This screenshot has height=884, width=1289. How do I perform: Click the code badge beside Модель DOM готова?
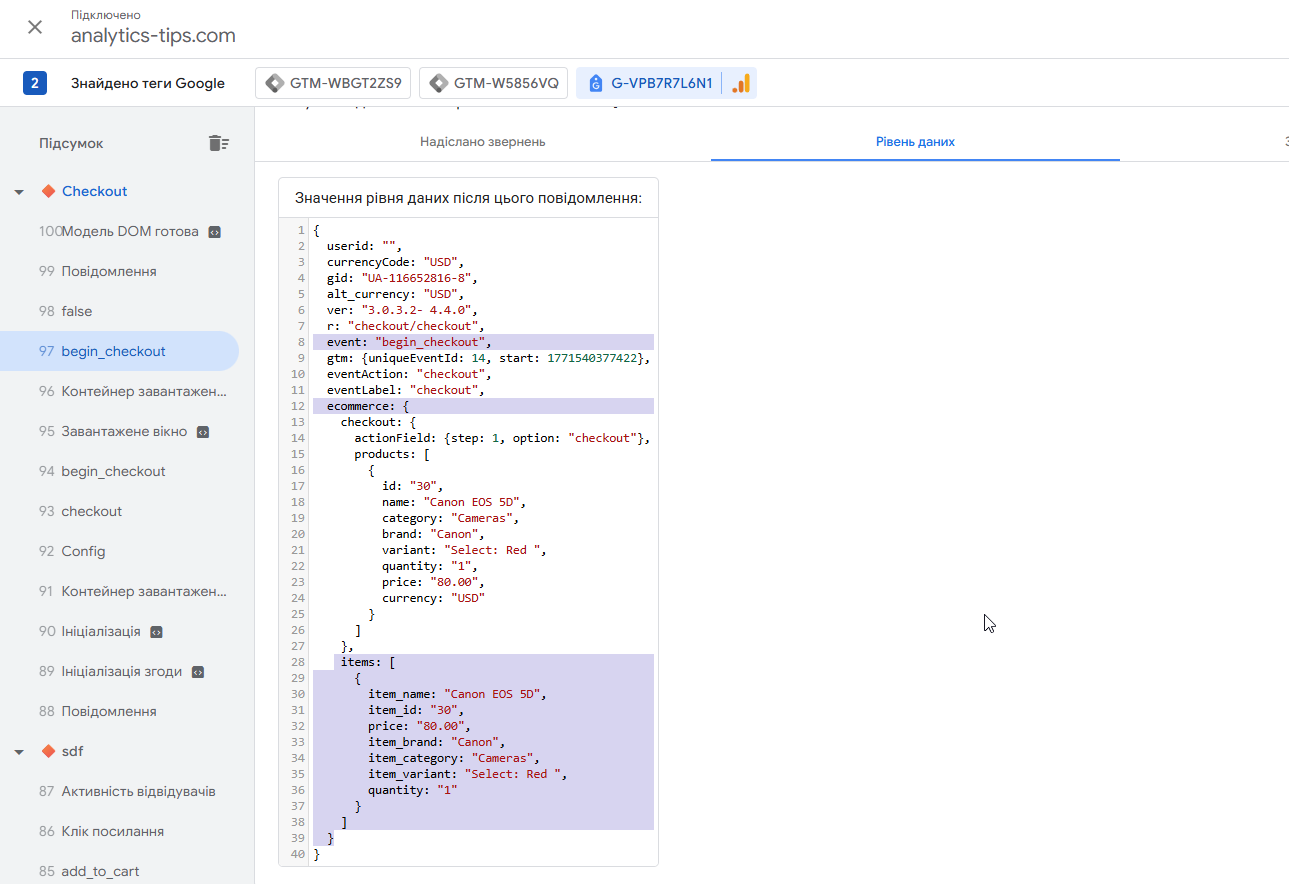point(214,232)
